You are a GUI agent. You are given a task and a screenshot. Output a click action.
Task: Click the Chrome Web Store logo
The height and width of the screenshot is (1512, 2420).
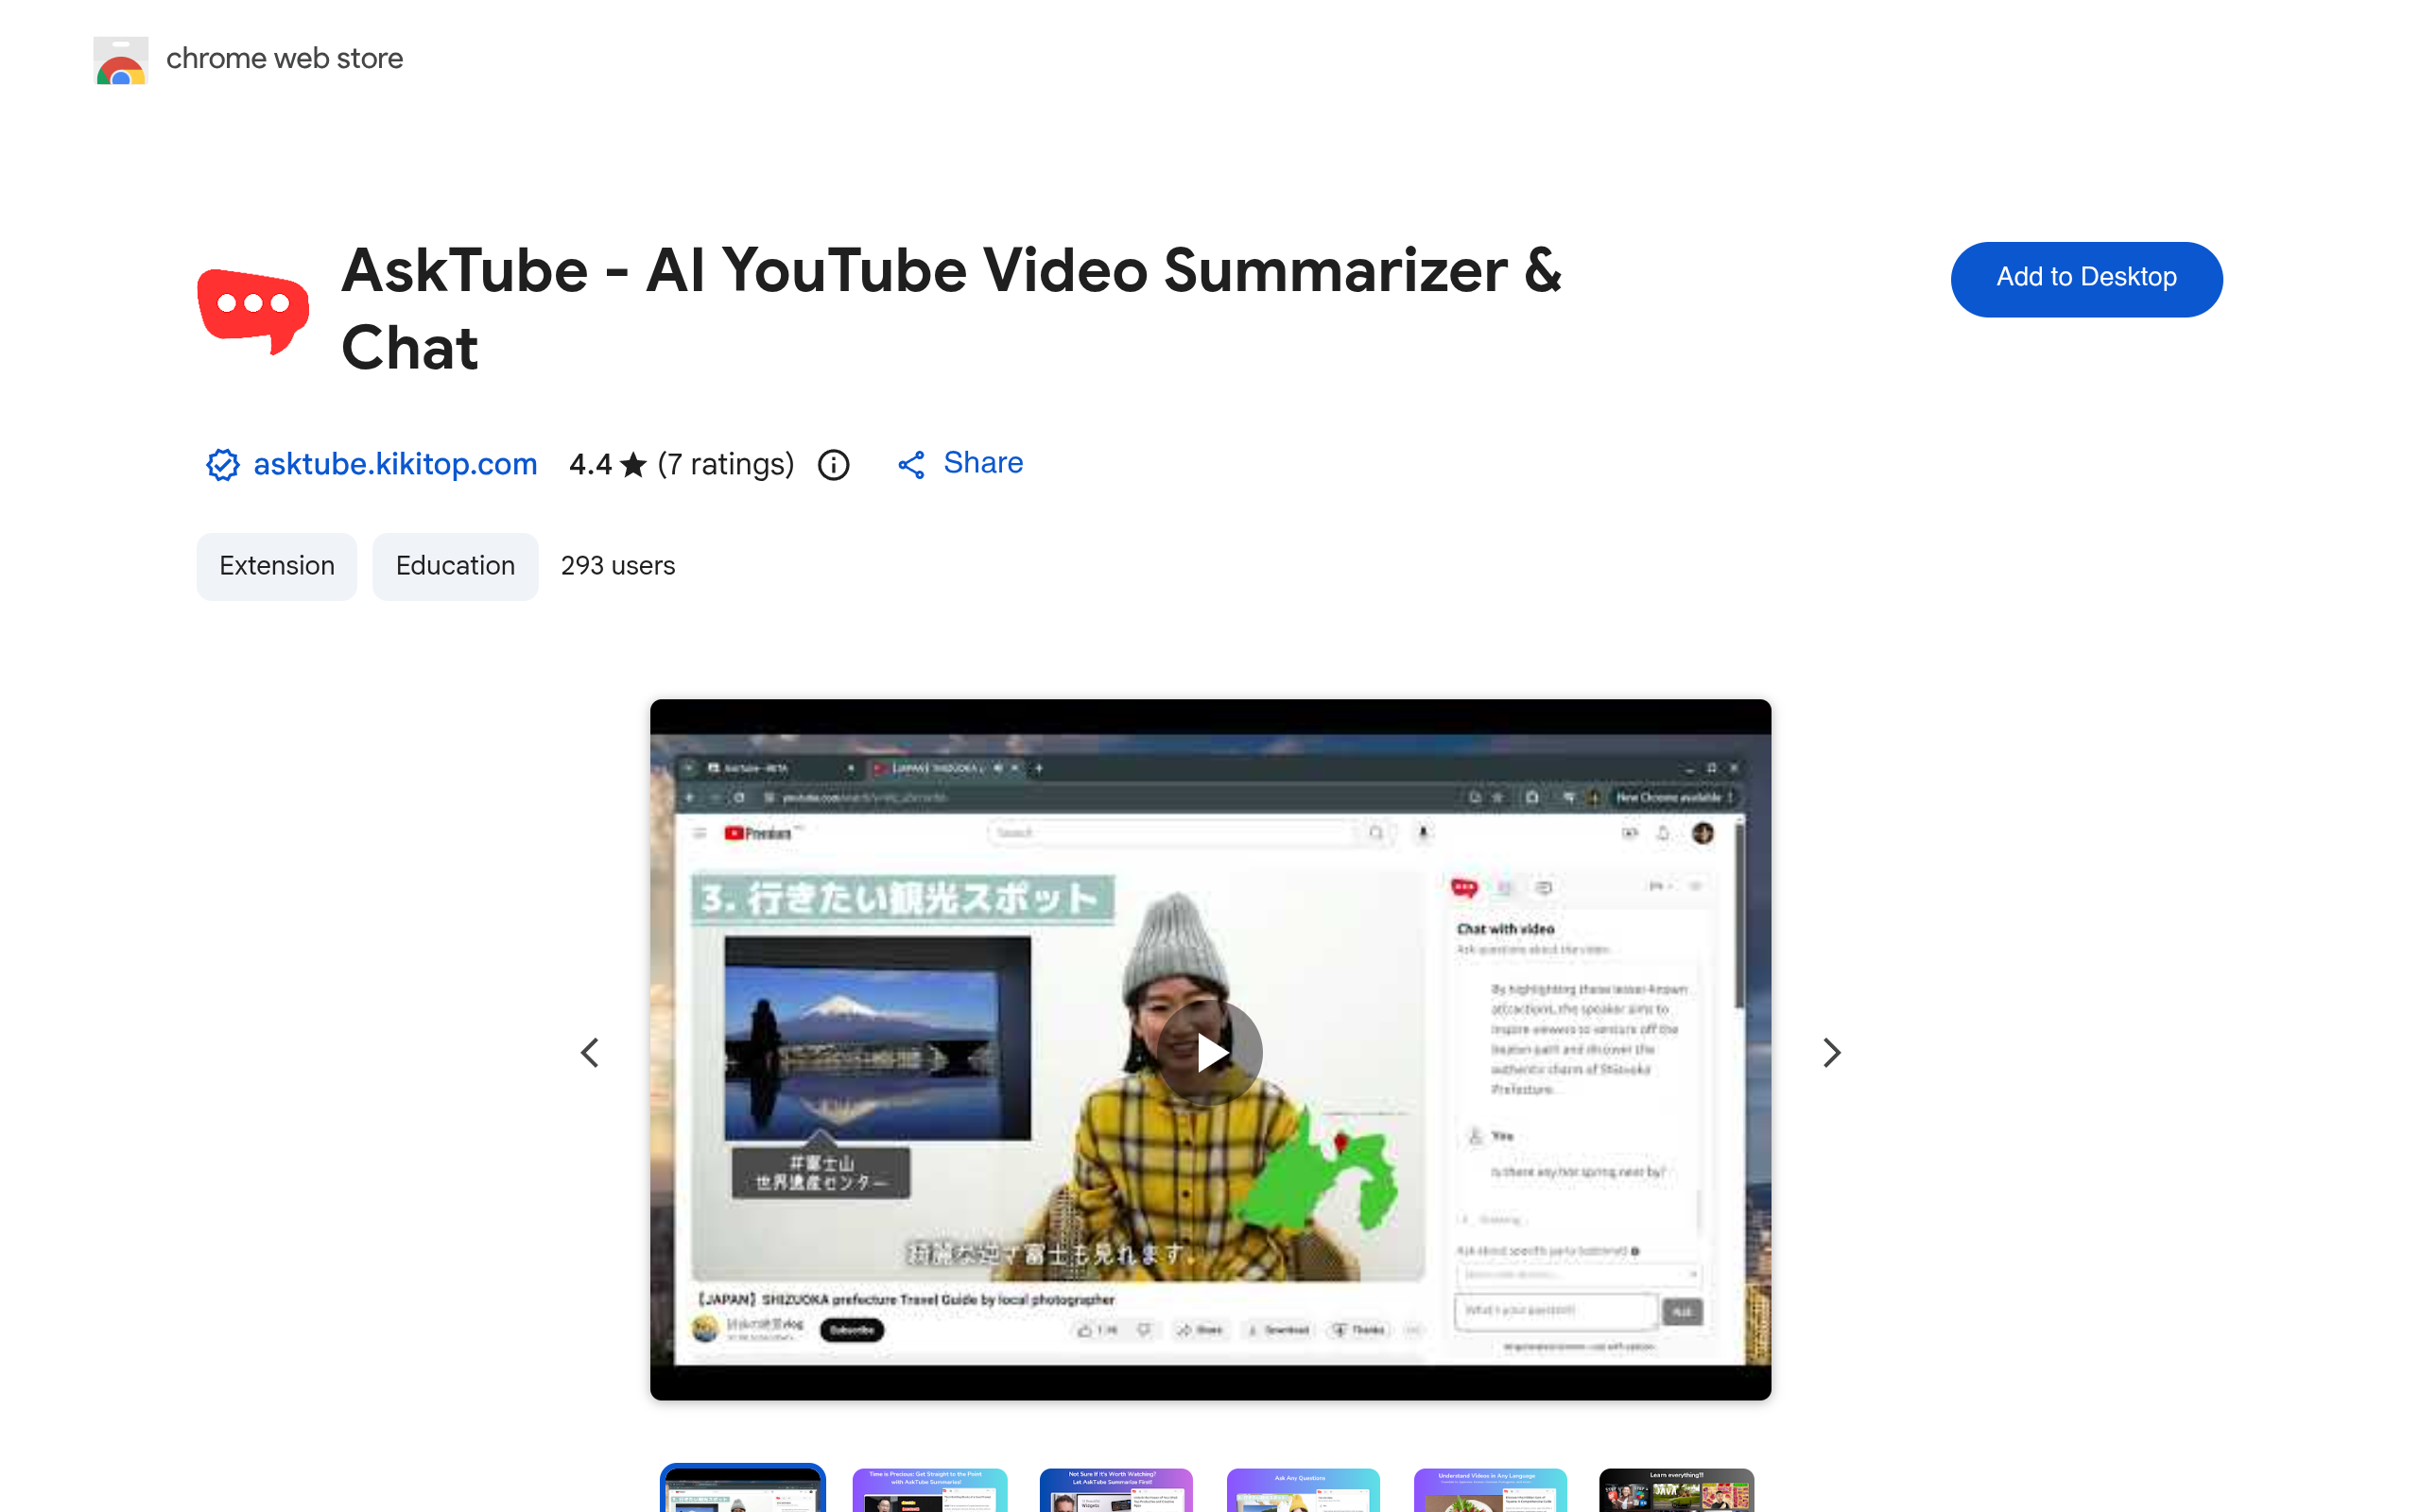(121, 60)
